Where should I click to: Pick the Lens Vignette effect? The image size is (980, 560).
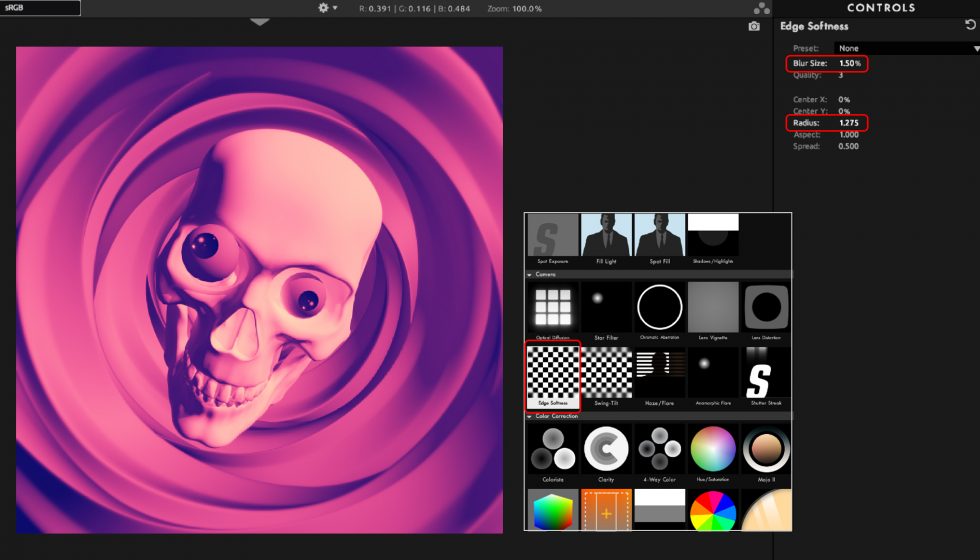pos(712,308)
